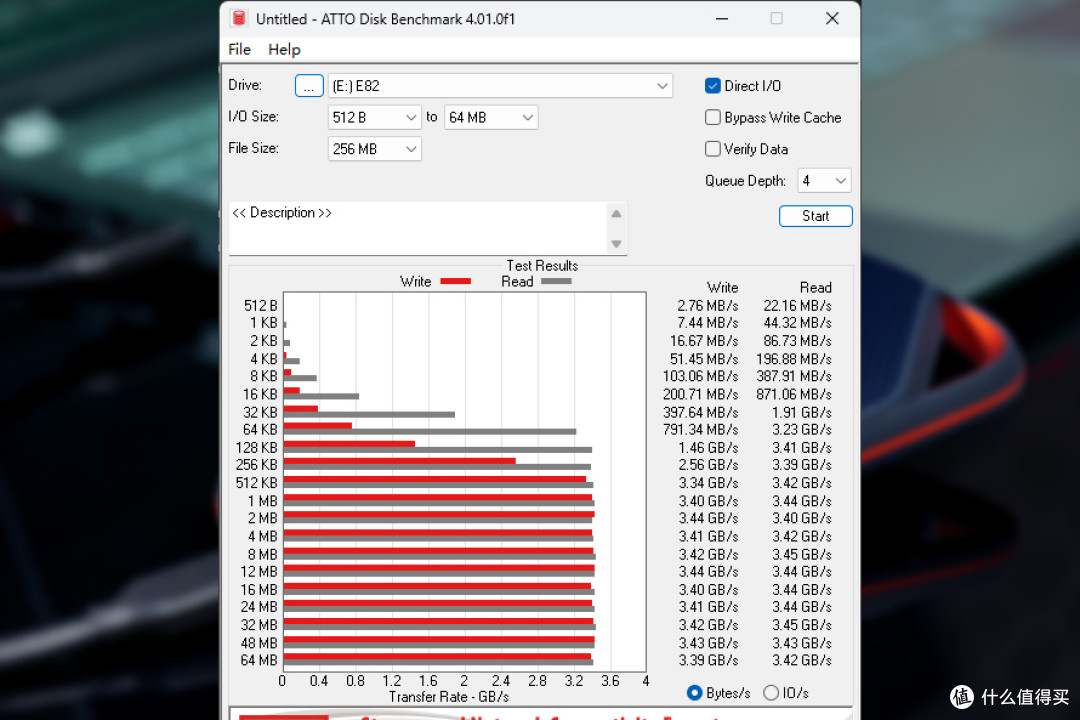The height and width of the screenshot is (720, 1080).
Task: Open the Help menu
Action: click(x=284, y=50)
